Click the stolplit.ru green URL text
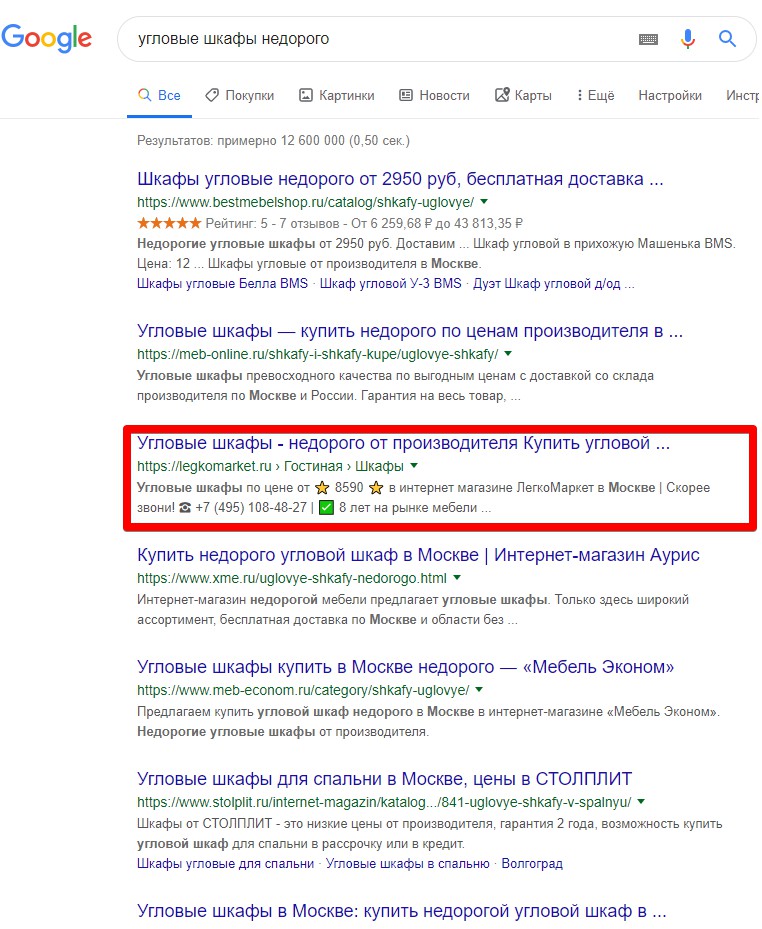The image size is (762, 929). click(384, 802)
